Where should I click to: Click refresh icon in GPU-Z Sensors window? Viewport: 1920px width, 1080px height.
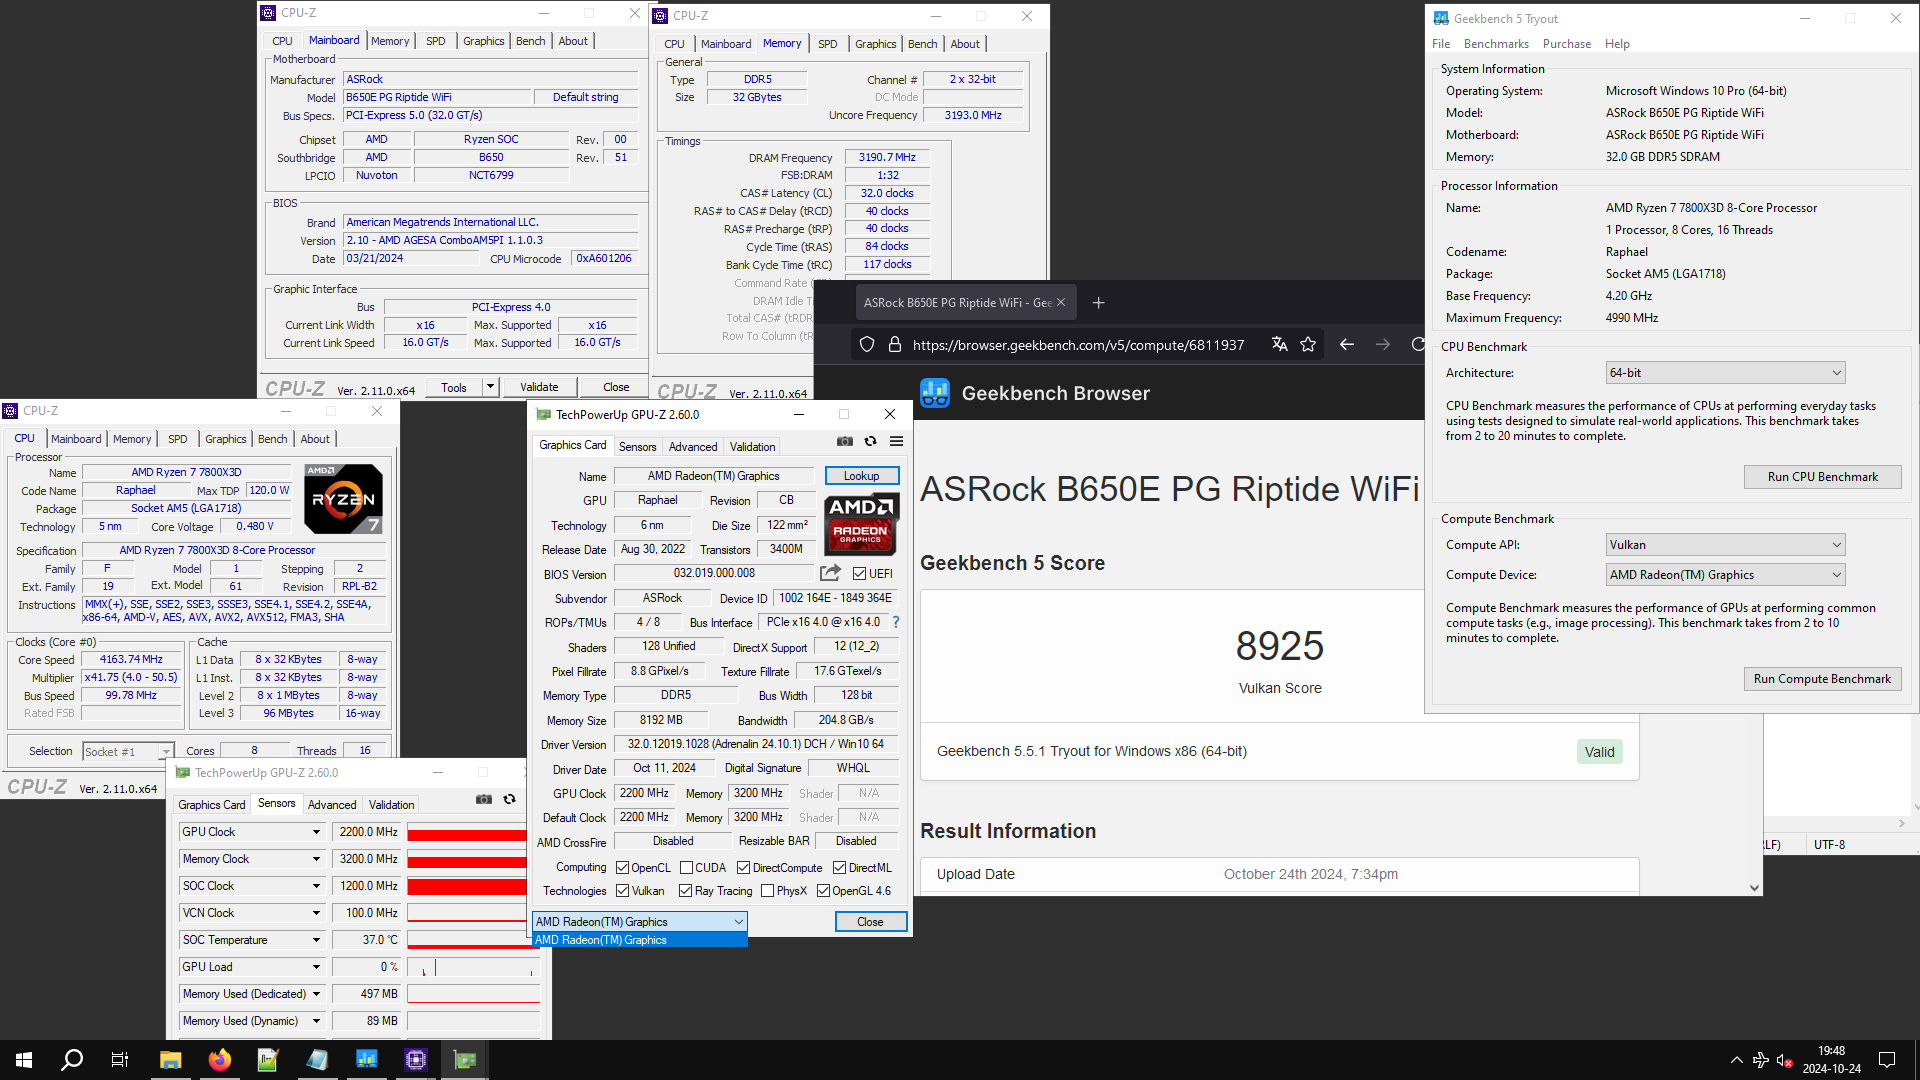pos(509,799)
